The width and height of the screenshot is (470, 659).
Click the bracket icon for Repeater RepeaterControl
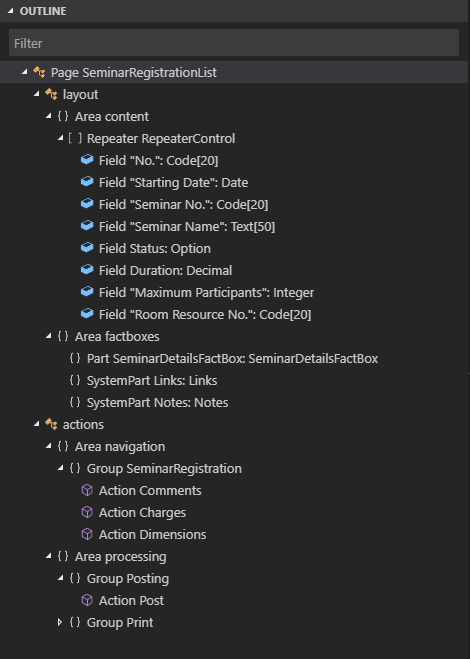75,138
